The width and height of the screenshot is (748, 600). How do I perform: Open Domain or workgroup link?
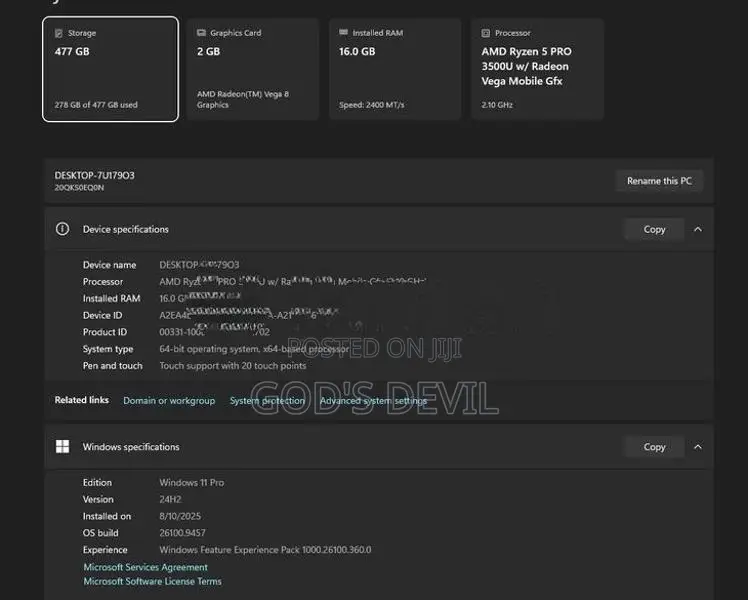click(x=169, y=401)
